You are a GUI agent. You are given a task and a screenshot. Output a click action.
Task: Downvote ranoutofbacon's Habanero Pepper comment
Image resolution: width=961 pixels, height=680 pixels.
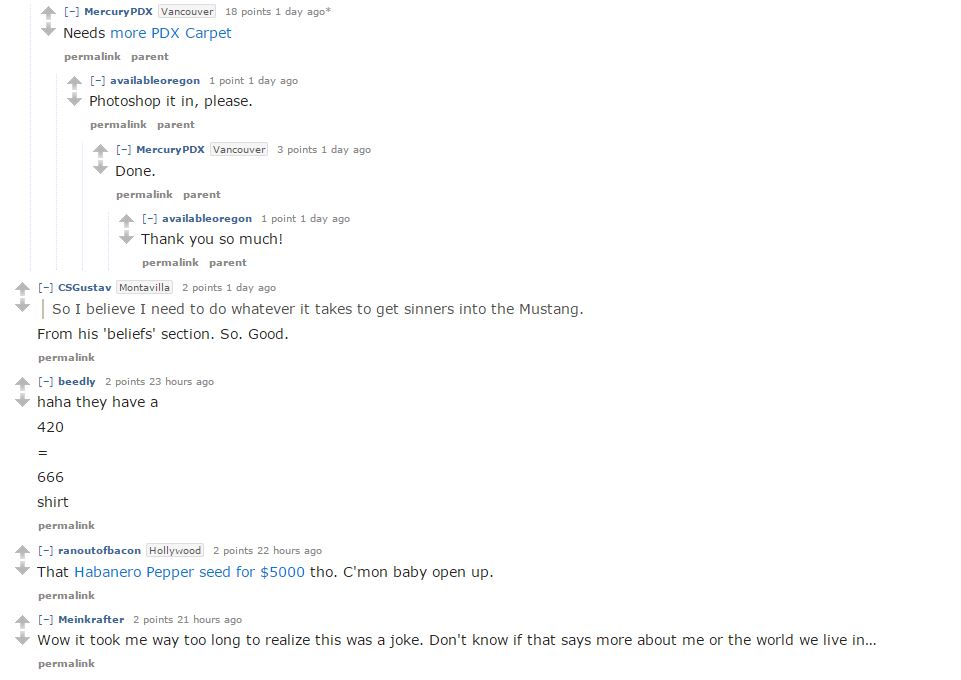22,569
